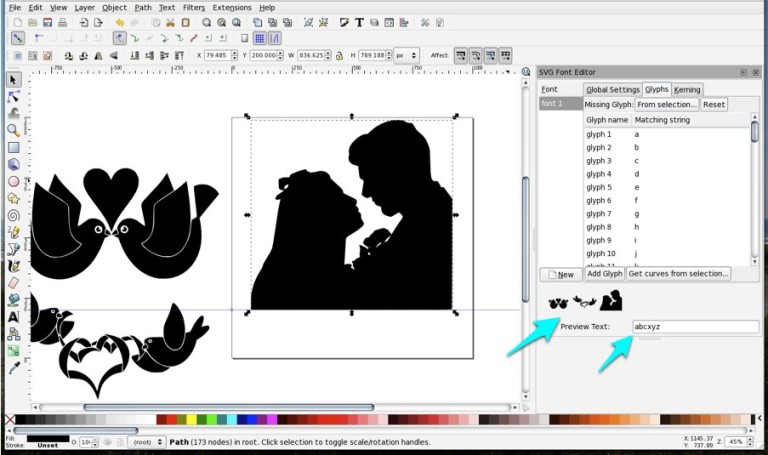Click the Undo yellow arrow icon
The image size is (768, 455).
click(120, 23)
